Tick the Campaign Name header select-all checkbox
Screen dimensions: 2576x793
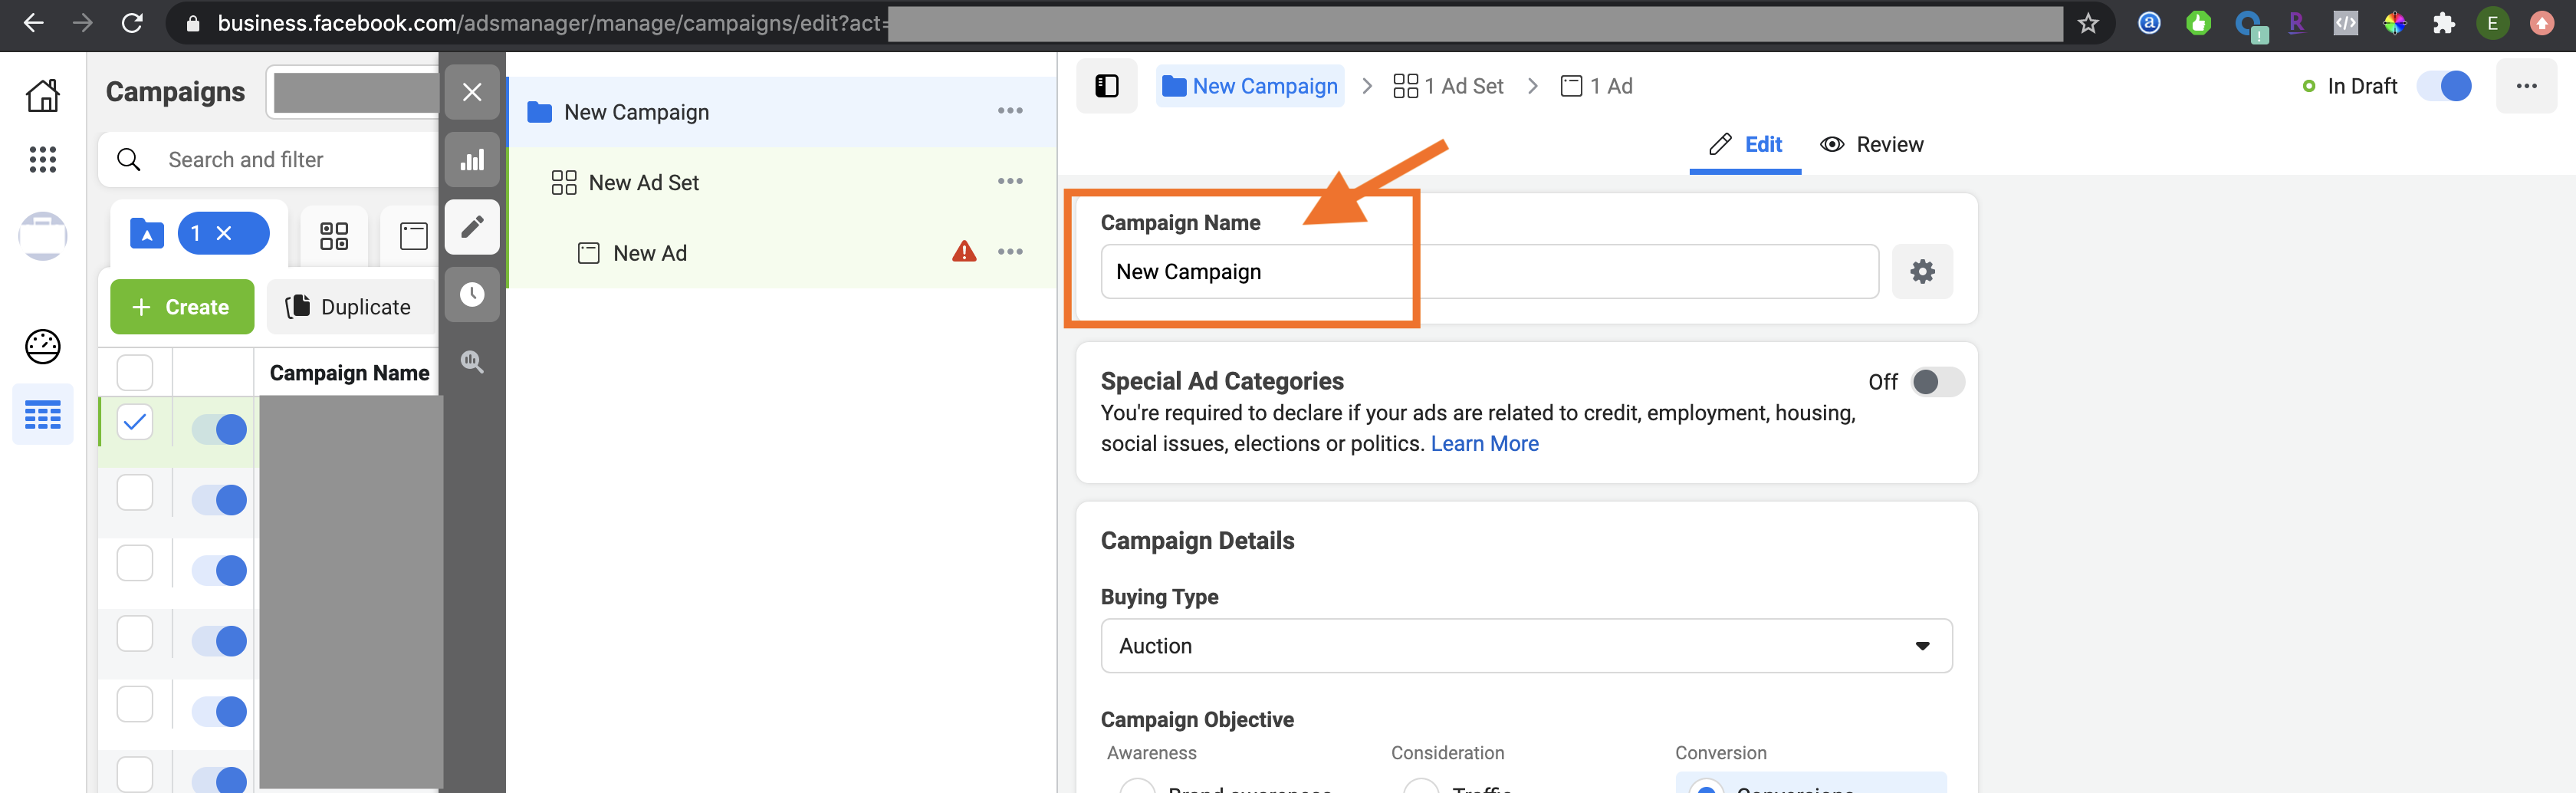tap(135, 373)
